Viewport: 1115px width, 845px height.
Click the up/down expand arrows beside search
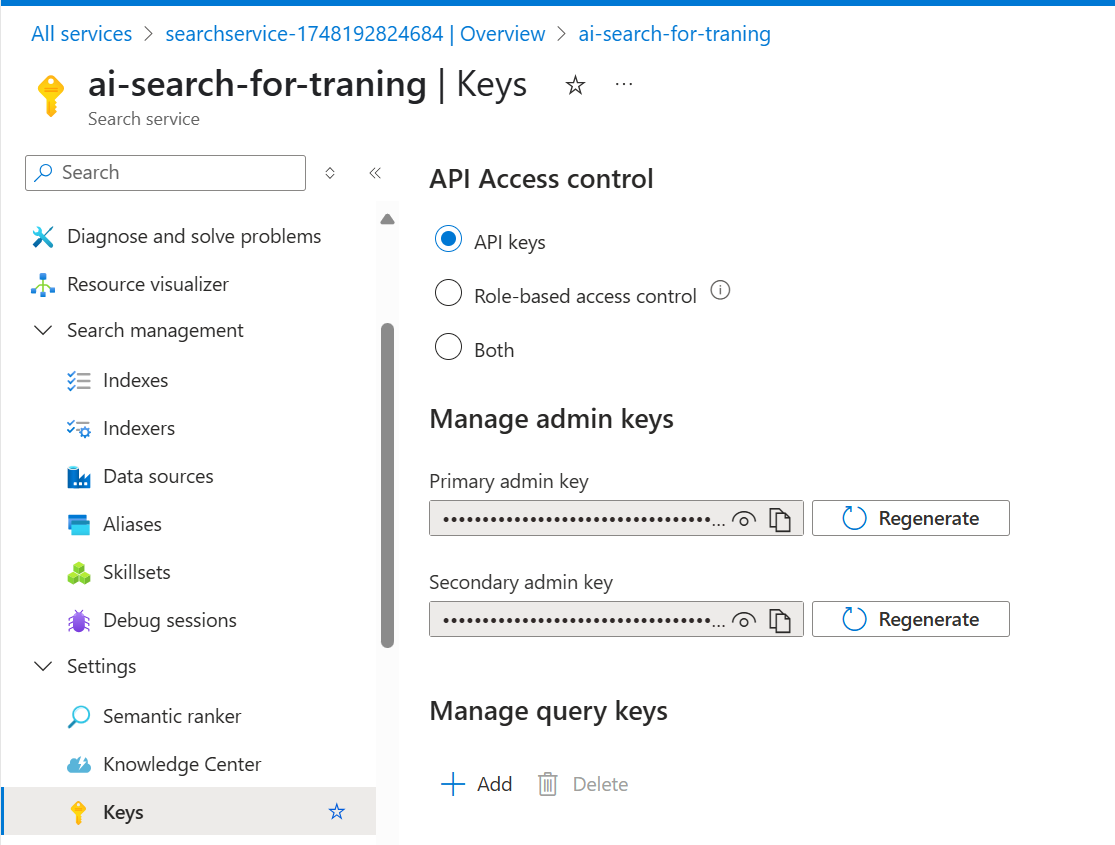pos(330,173)
